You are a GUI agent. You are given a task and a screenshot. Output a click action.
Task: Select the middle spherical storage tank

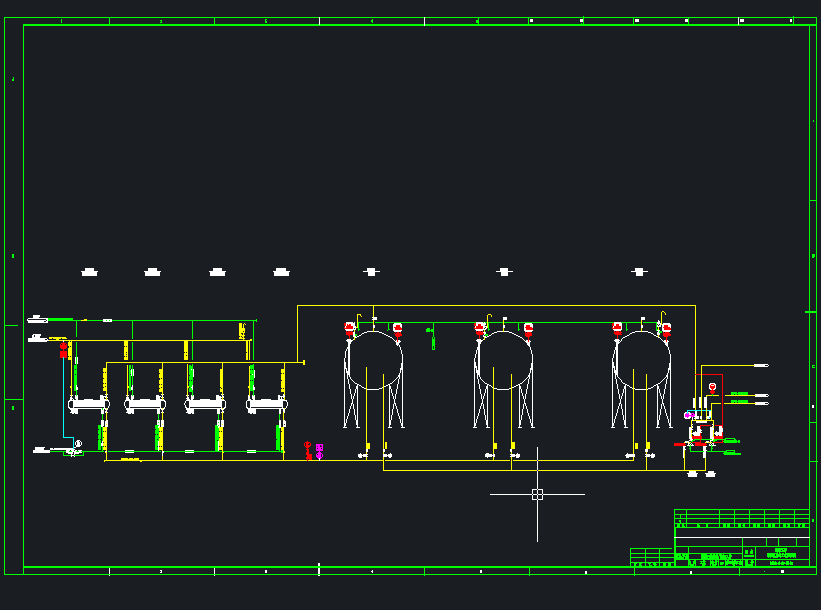click(503, 361)
